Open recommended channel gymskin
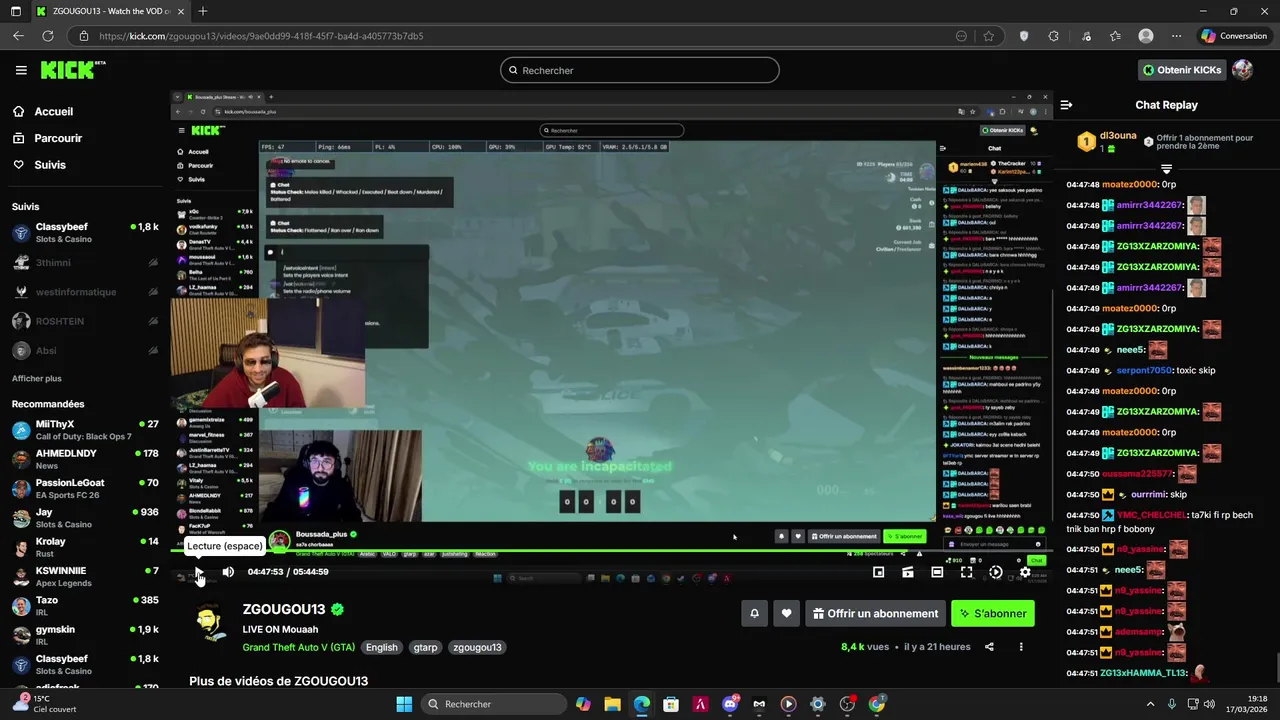This screenshot has width=1280, height=720. pyautogui.click(x=85, y=635)
